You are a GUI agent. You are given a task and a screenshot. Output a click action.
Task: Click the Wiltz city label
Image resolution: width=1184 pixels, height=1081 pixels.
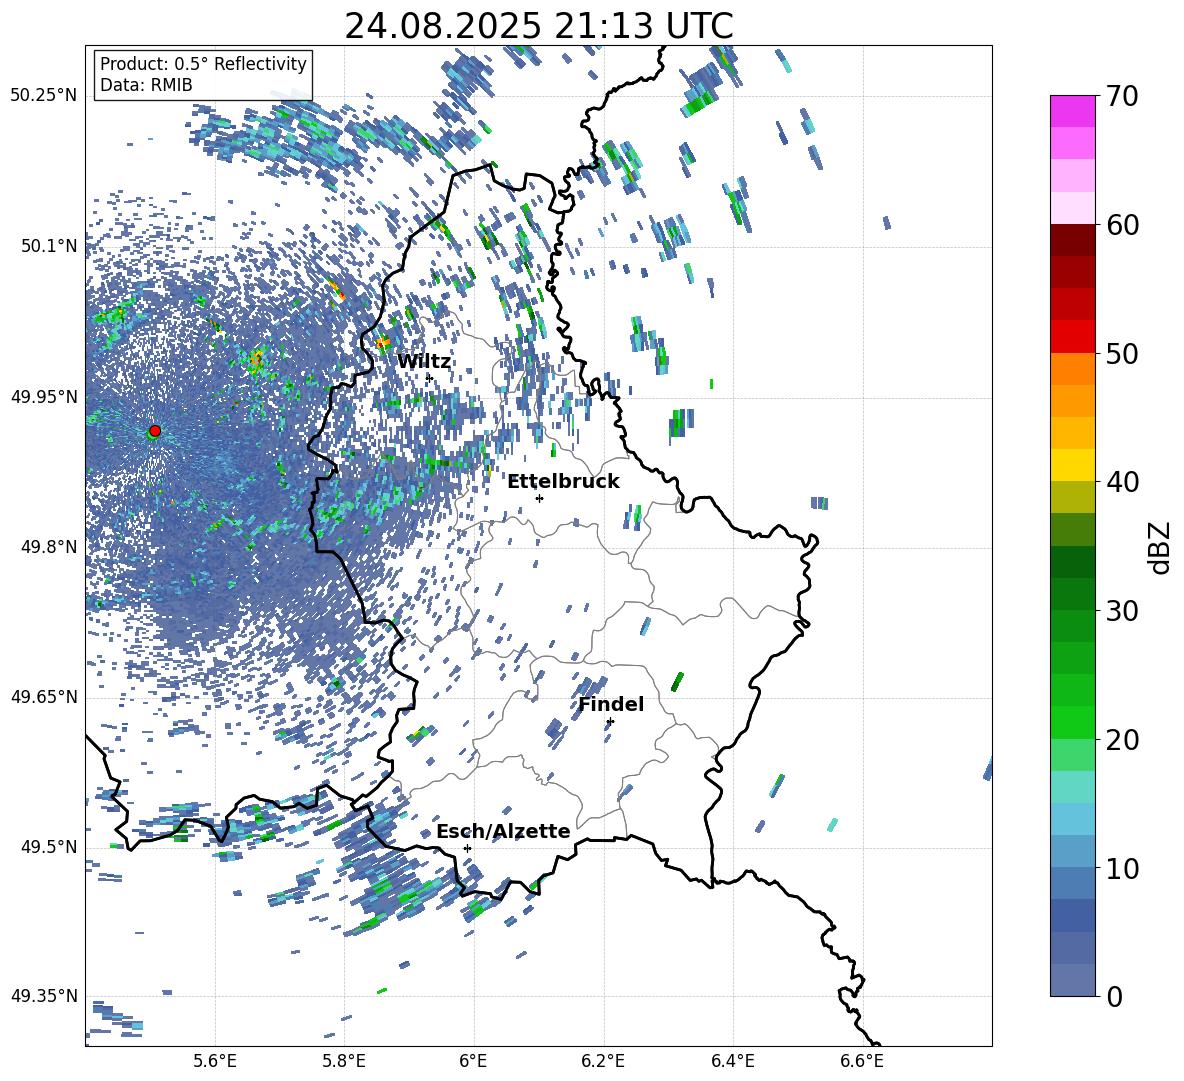click(424, 362)
